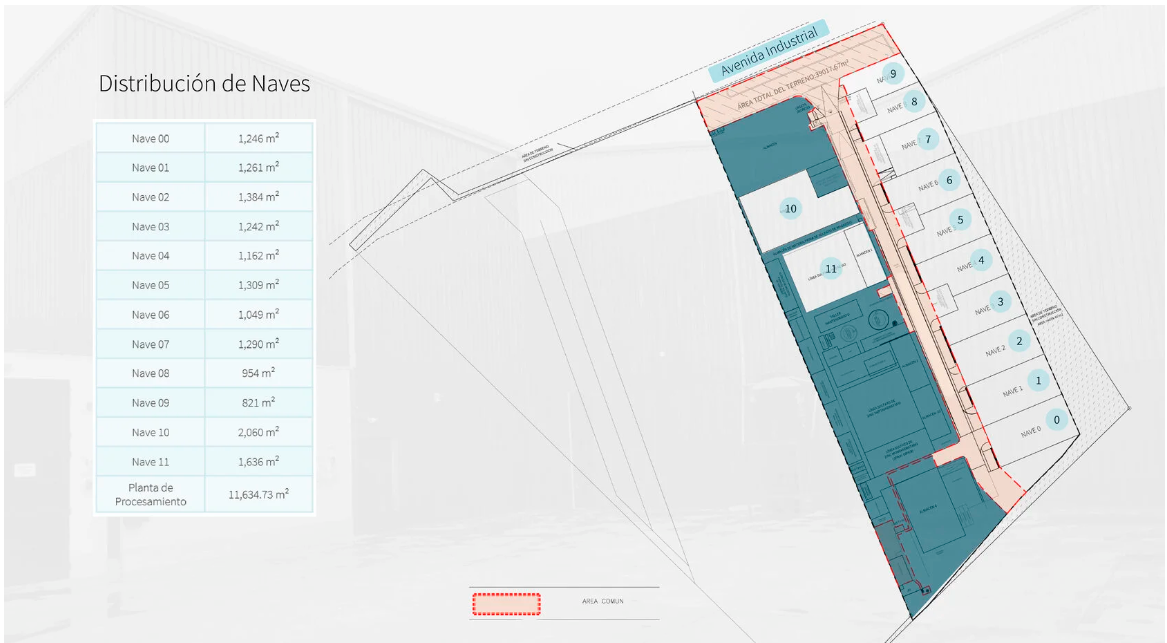Image resolution: width=1167 pixels, height=643 pixels.
Task: Click the Planta de Procesamiento cell
Action: click(x=150, y=495)
